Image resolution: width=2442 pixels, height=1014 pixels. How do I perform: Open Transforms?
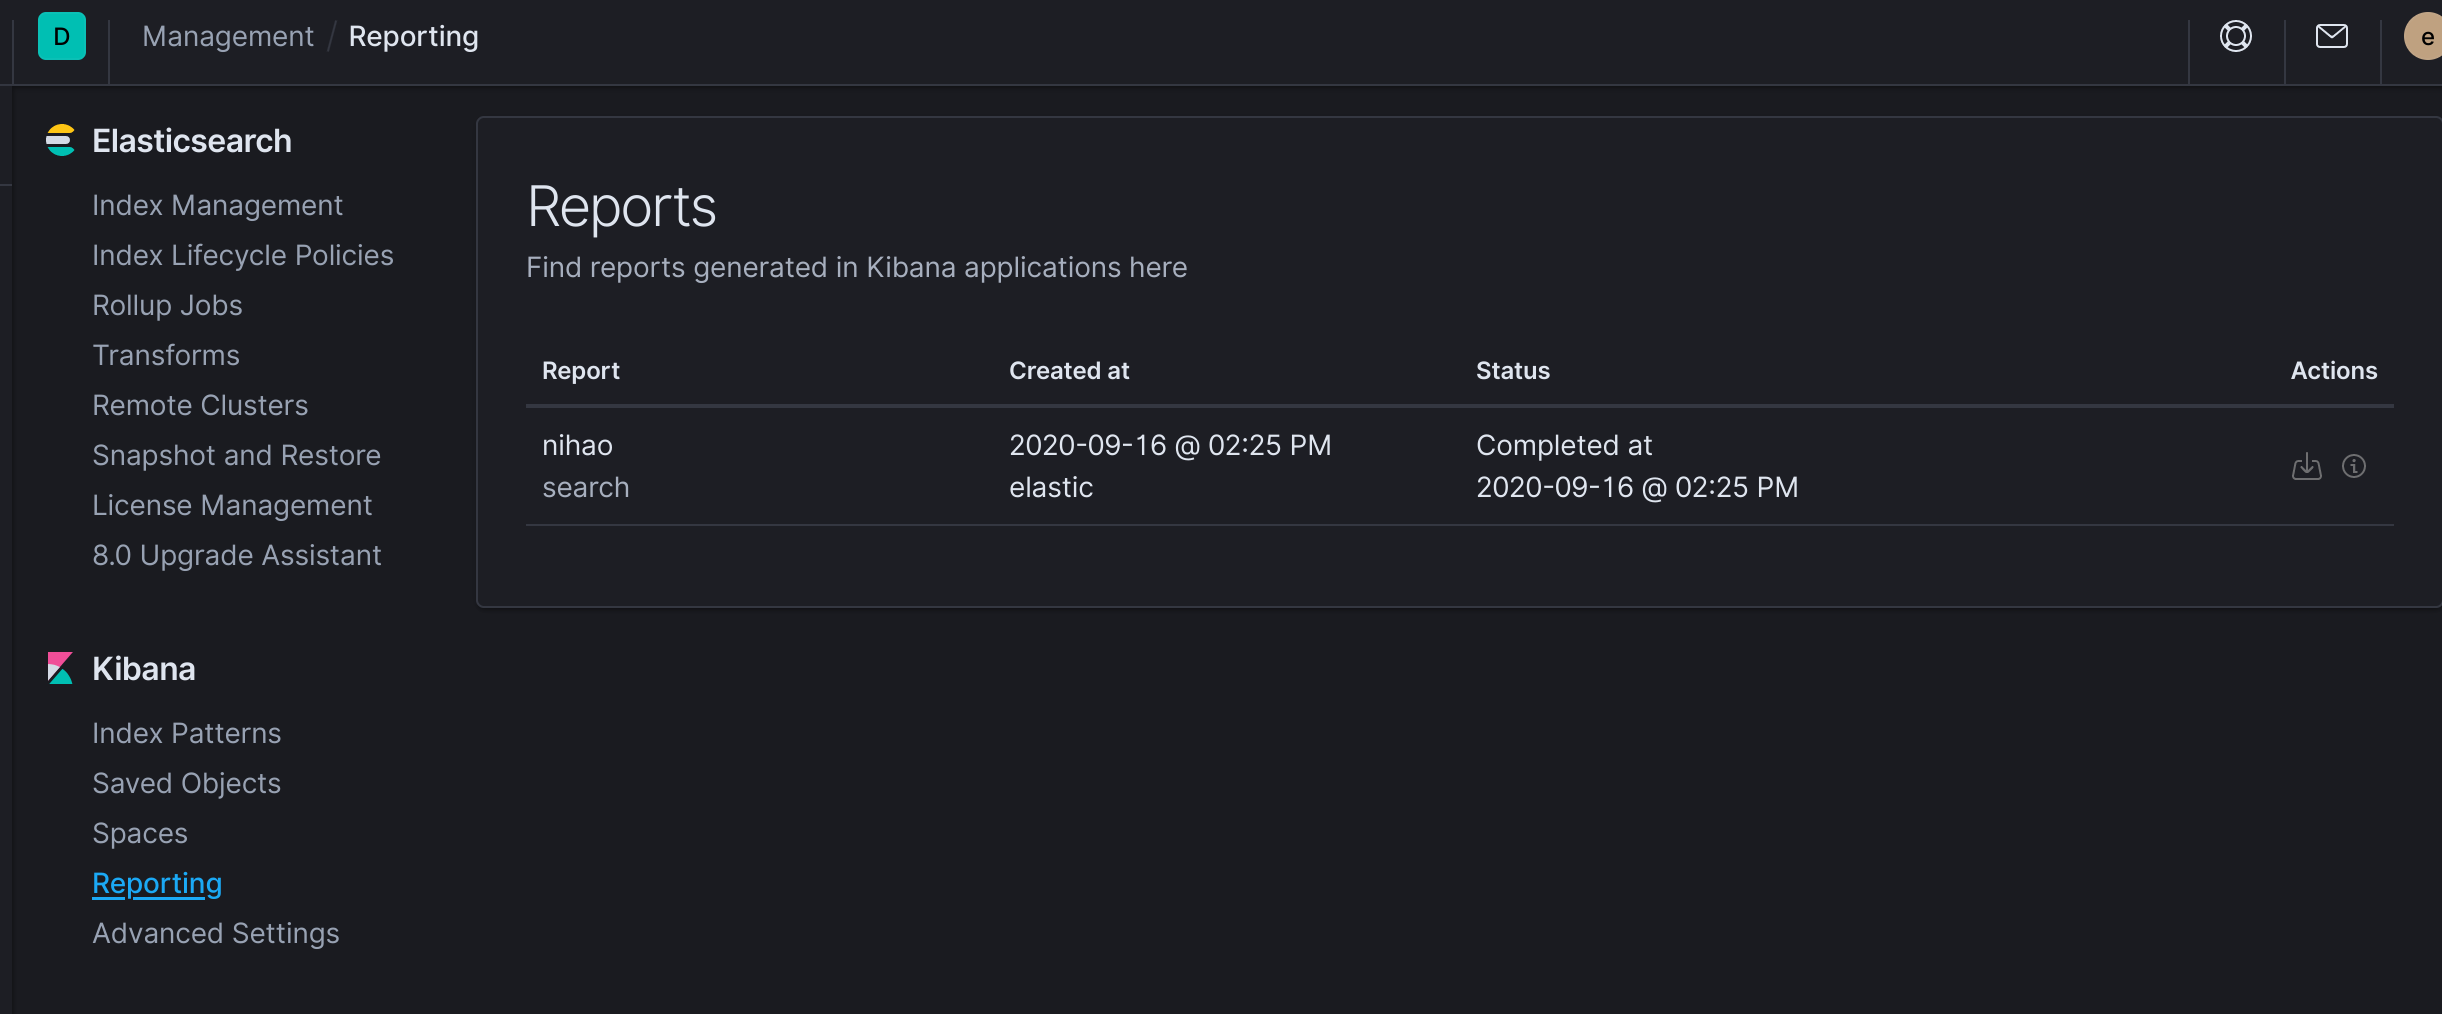click(166, 354)
